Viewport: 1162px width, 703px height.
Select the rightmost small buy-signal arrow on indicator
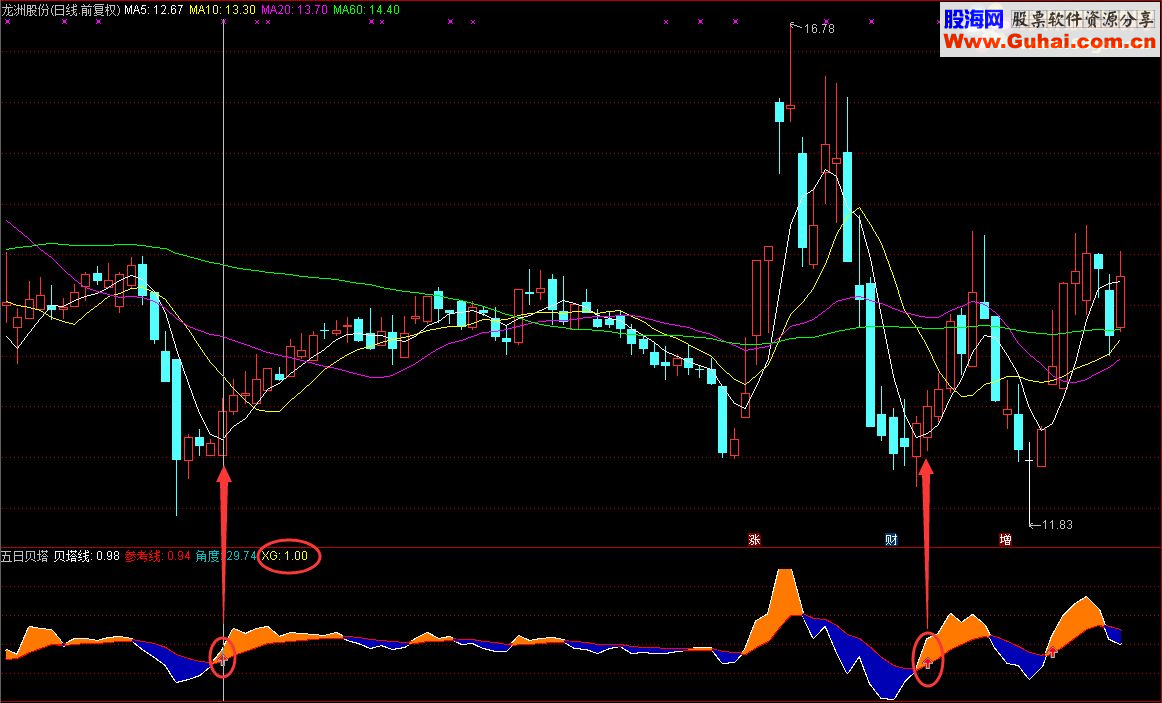pos(1052,653)
